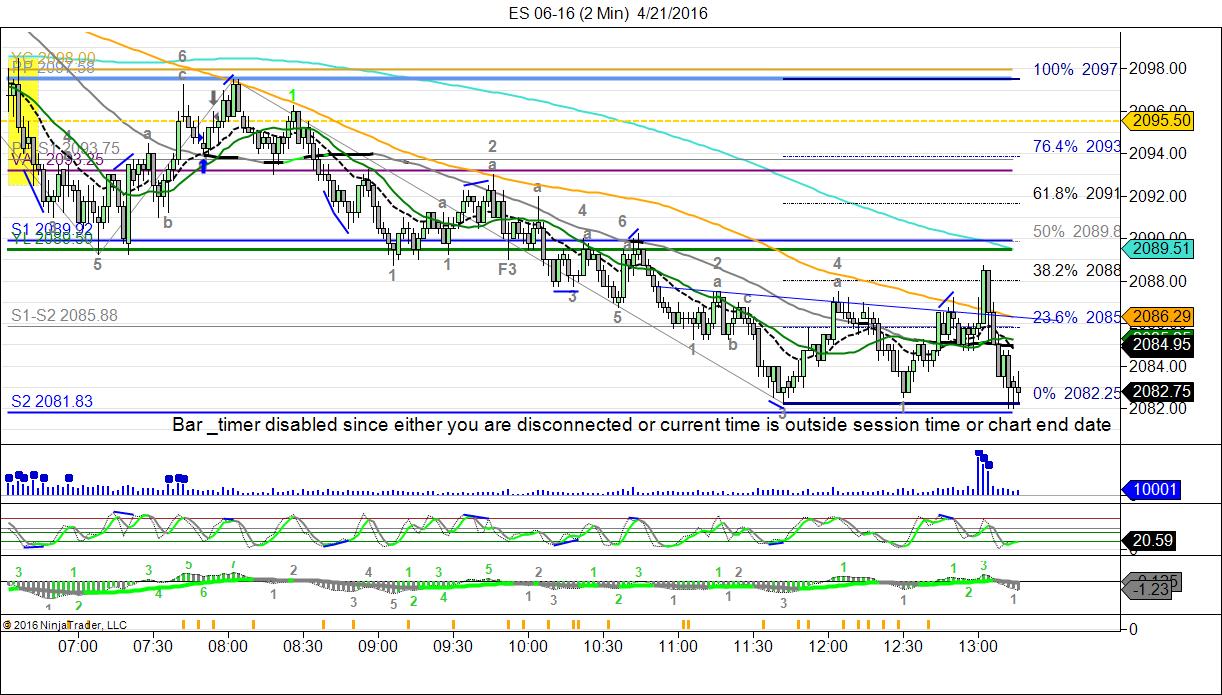1222x695 pixels.
Task: Click the 12:30 time axis label
Action: tap(903, 646)
